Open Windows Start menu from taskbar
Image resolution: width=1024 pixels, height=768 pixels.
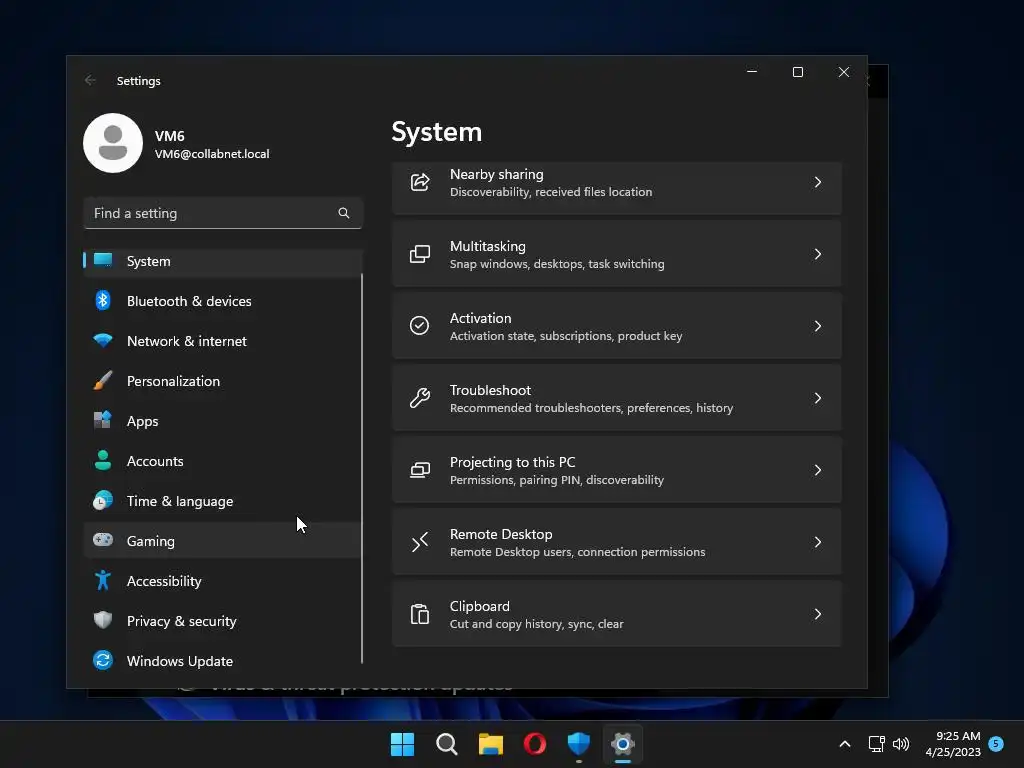[402, 744]
